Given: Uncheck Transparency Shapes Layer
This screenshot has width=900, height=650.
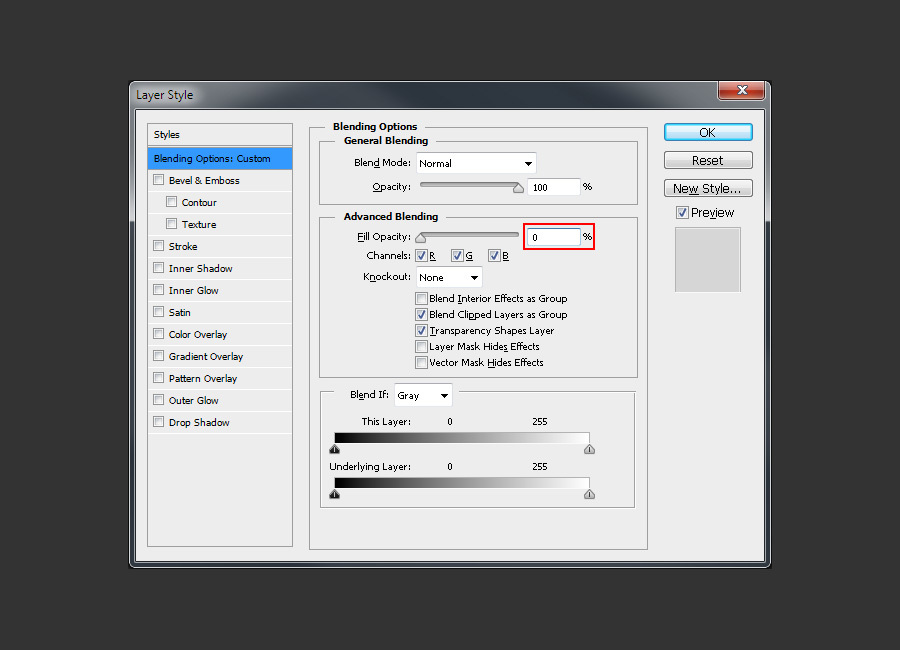Looking at the screenshot, I should 421,330.
